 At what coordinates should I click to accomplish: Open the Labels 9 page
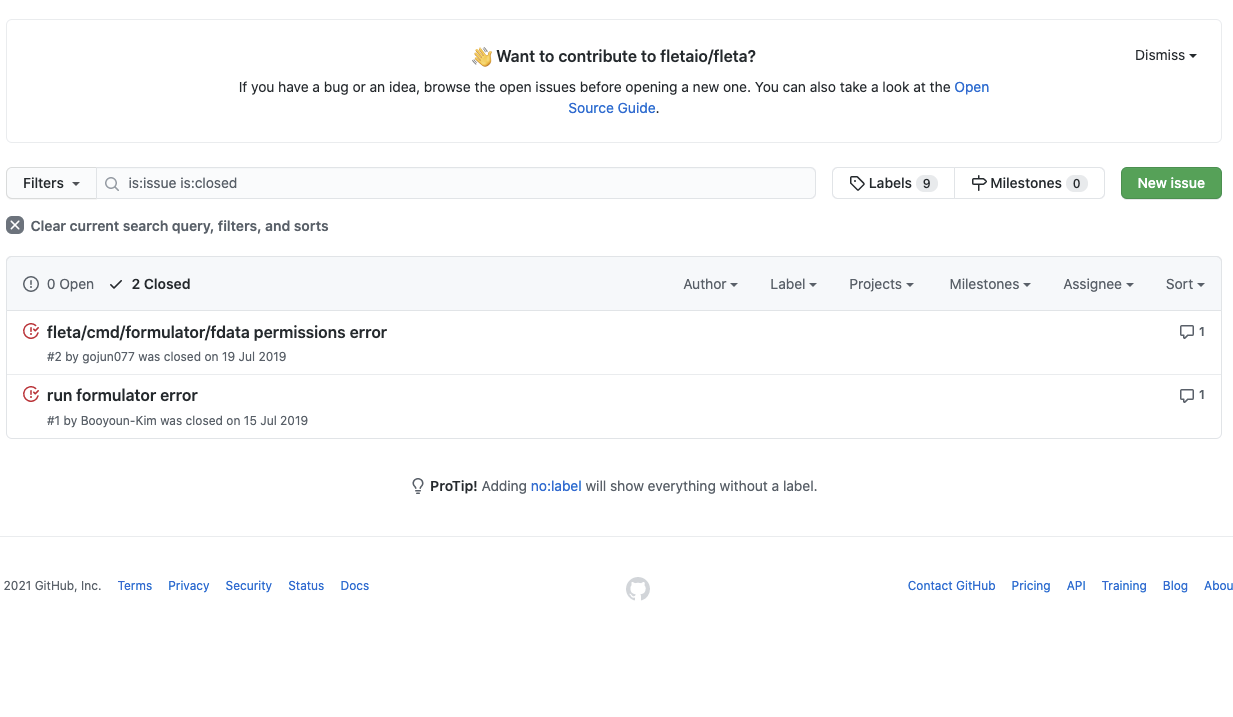pyautogui.click(x=893, y=183)
